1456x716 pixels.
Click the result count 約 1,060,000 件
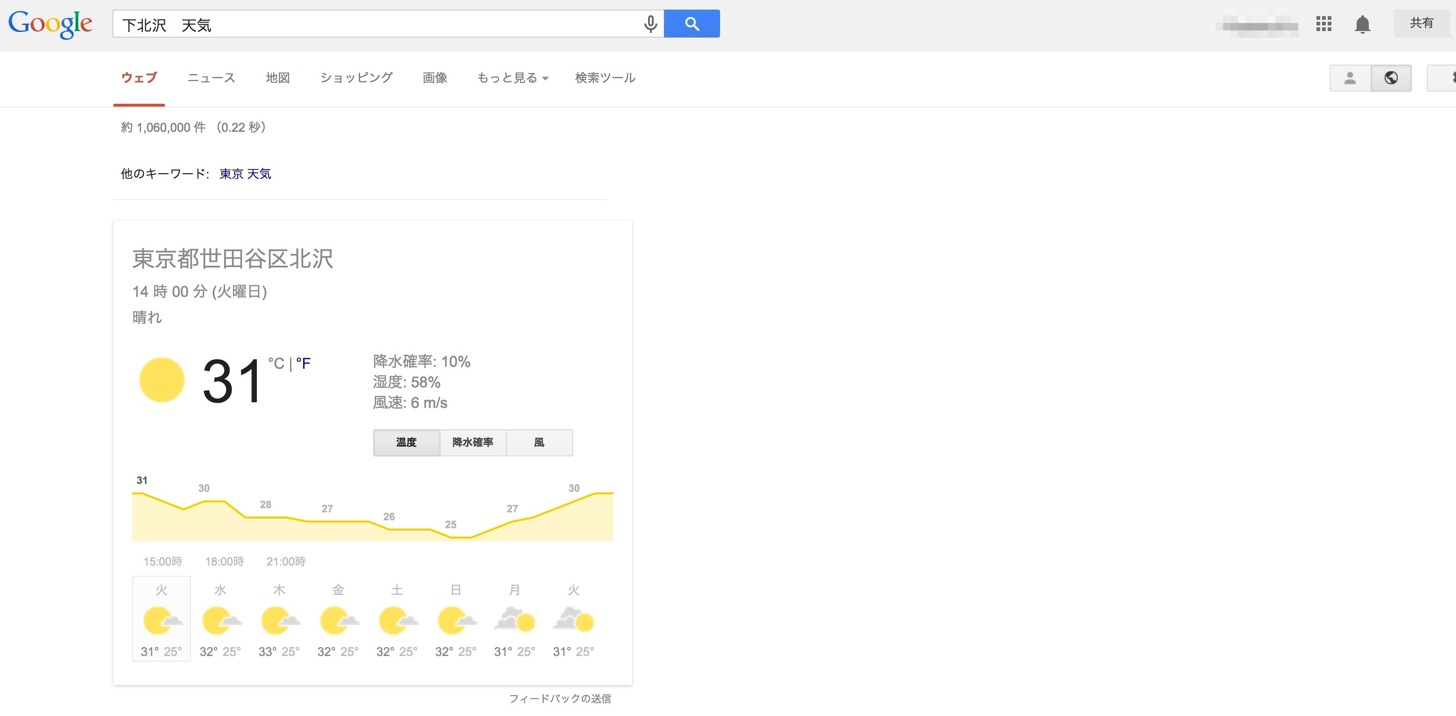tap(163, 128)
